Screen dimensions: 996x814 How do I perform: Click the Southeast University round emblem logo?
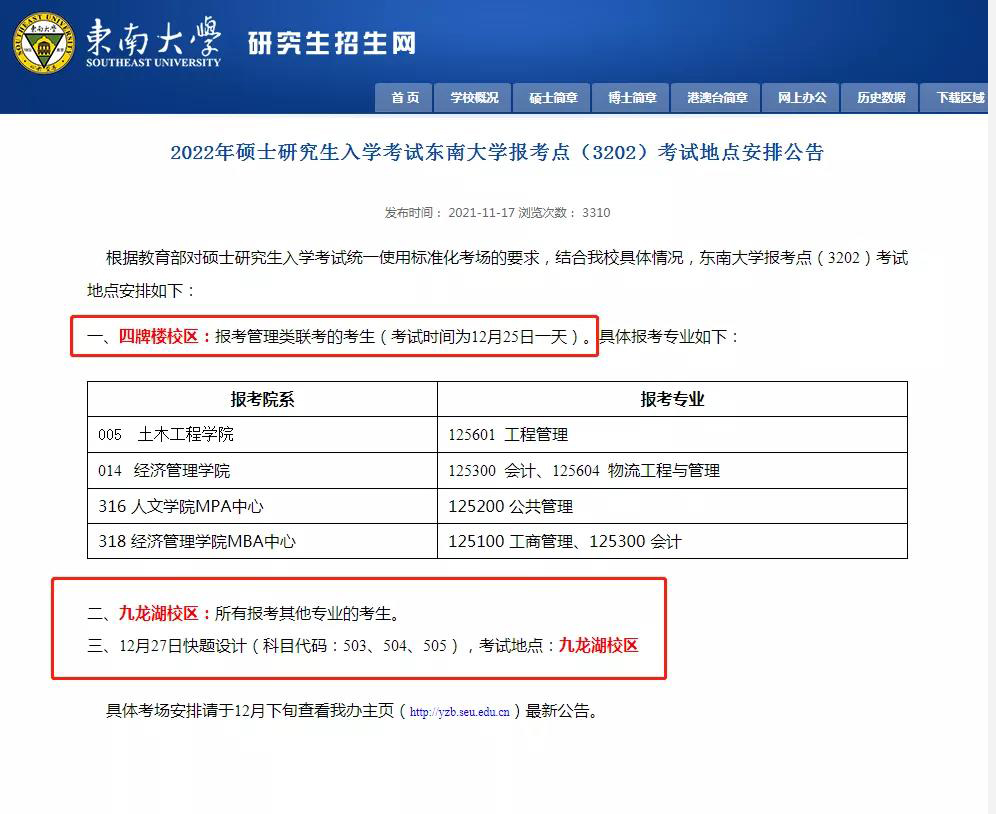point(44,42)
